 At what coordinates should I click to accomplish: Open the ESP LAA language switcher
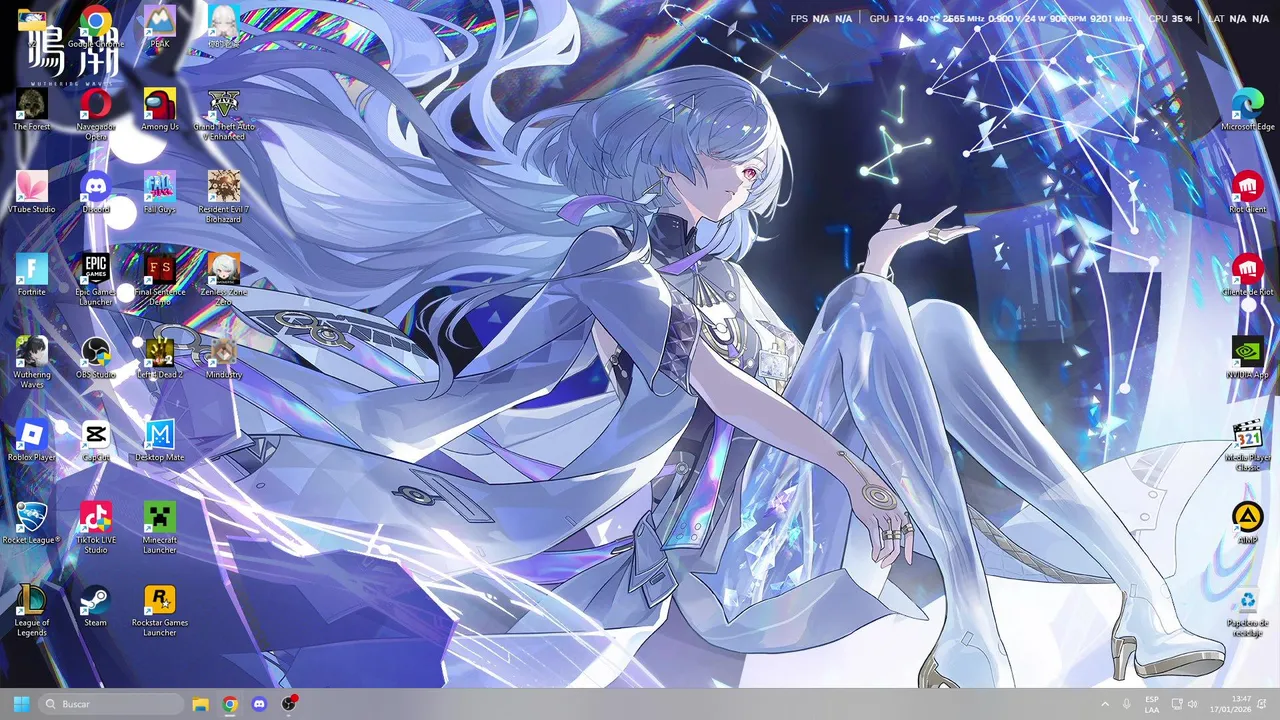1152,704
